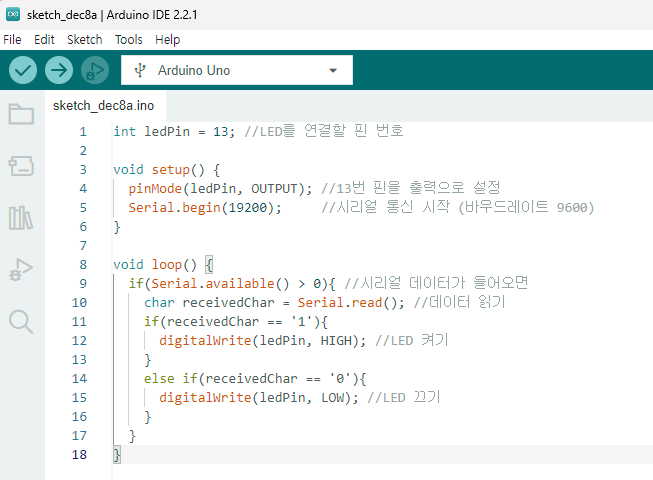Viewport: 653px width, 480px height.
Task: Open the Tools menu
Action: click(x=129, y=40)
